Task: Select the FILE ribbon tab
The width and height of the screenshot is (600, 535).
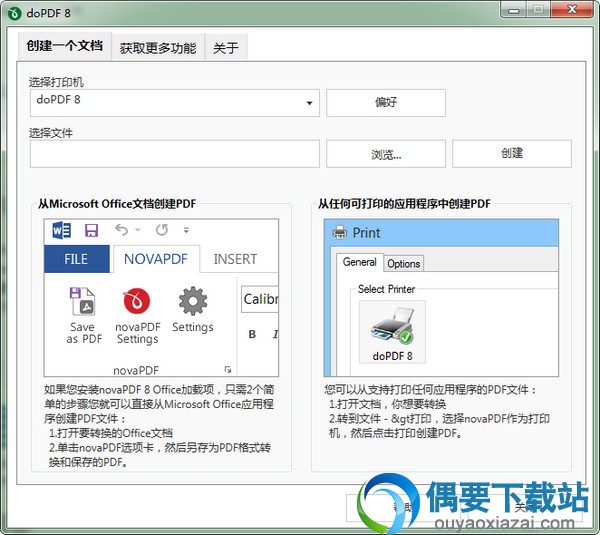Action: (x=77, y=259)
